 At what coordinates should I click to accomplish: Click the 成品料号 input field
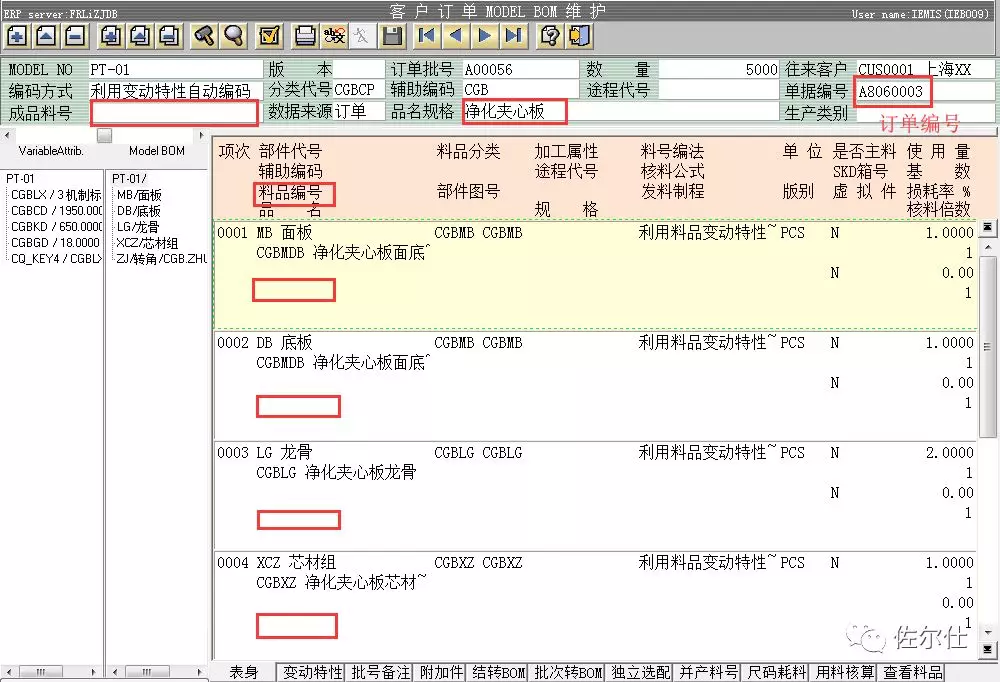[x=175, y=113]
